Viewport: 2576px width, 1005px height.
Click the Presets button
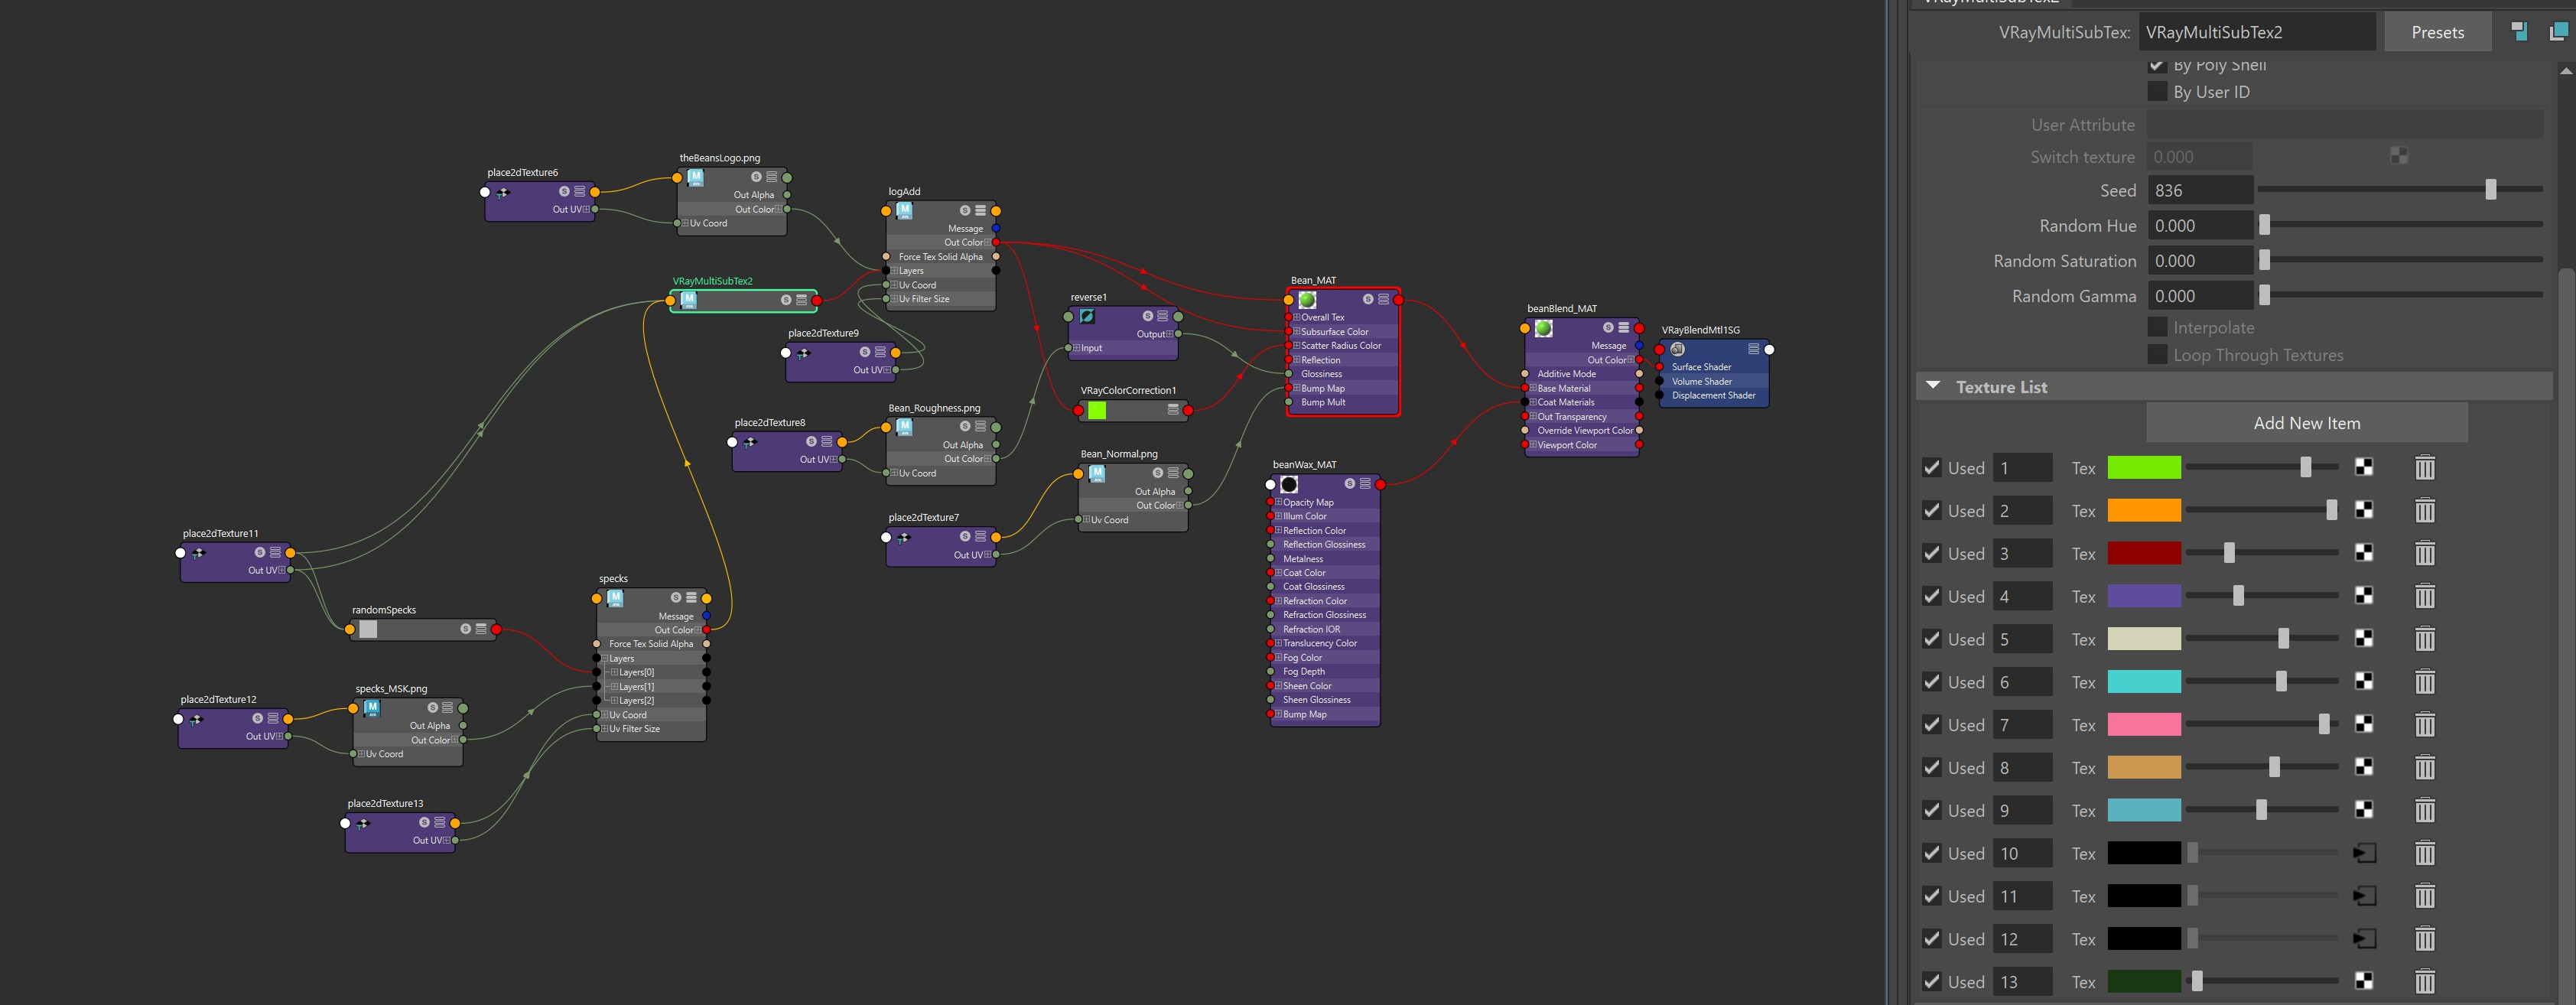(x=2437, y=31)
